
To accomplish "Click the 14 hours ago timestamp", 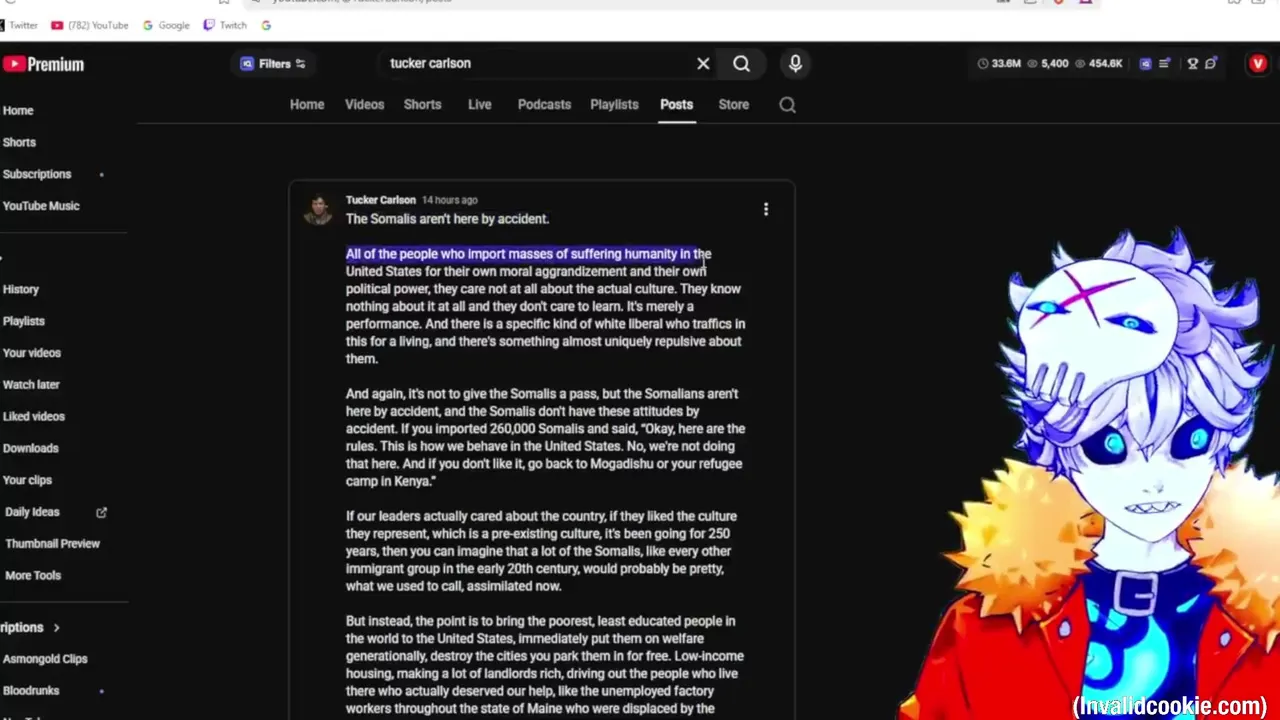I will 449,200.
